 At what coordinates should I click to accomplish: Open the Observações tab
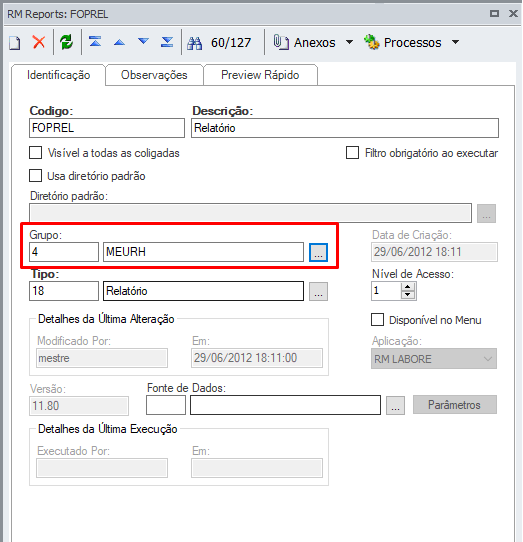tap(154, 75)
